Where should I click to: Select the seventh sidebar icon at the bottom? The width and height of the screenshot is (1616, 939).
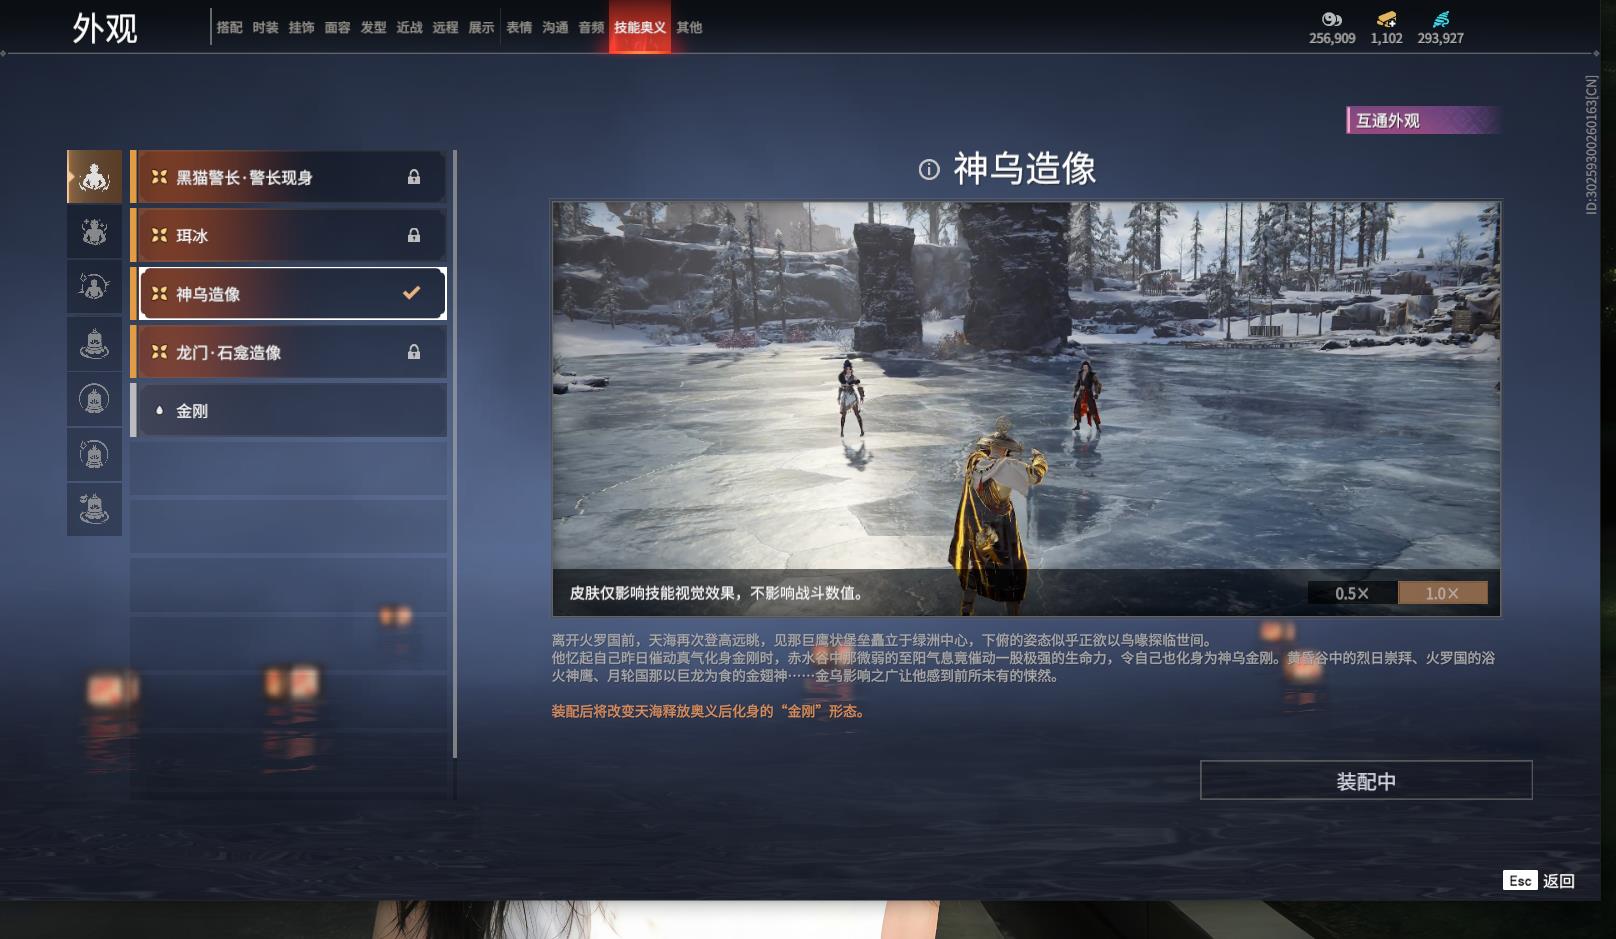pyautogui.click(x=94, y=510)
